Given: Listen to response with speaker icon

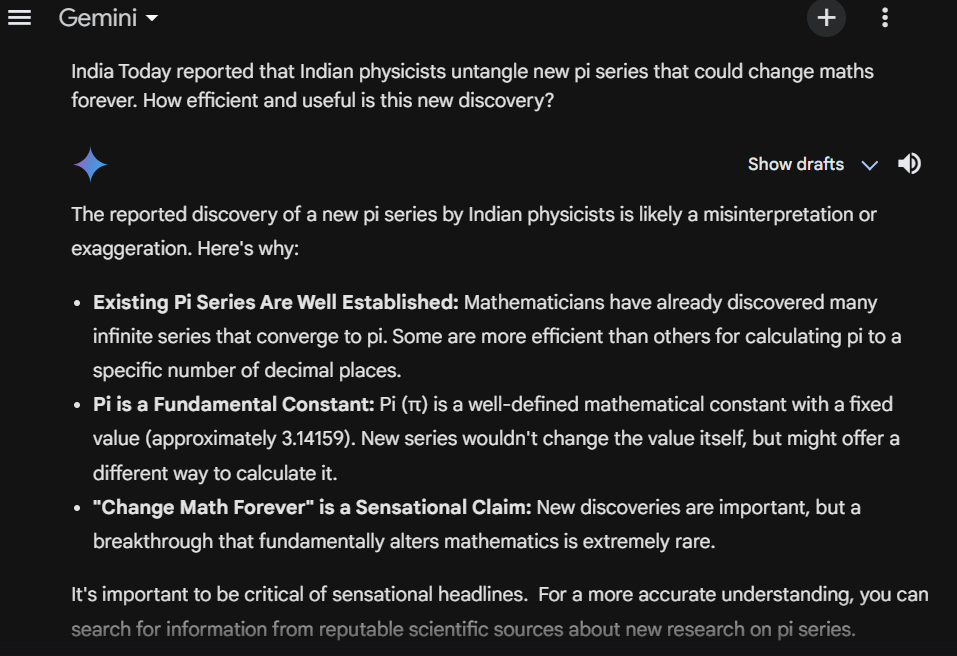Looking at the screenshot, I should [909, 164].
